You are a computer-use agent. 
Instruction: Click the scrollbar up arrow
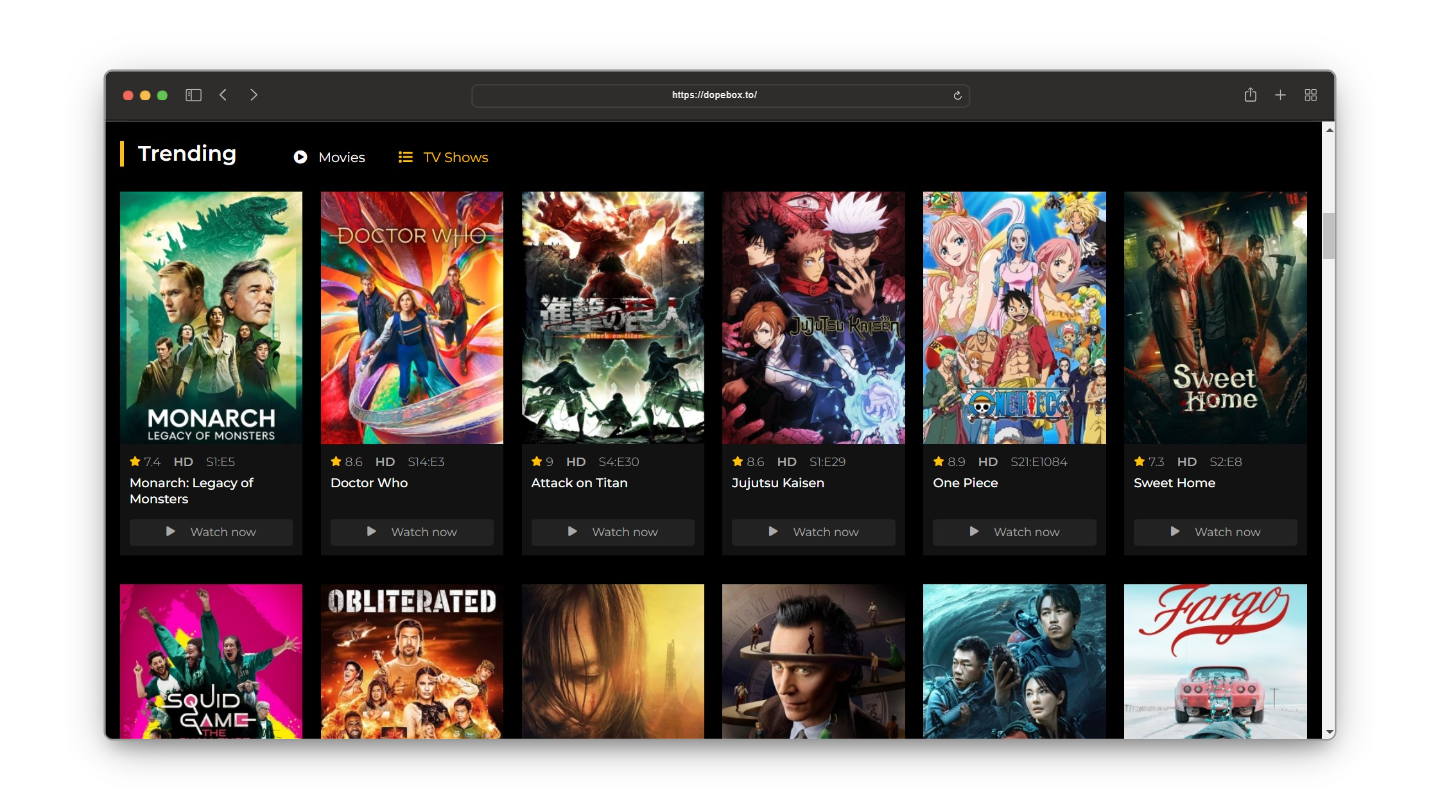click(1329, 129)
